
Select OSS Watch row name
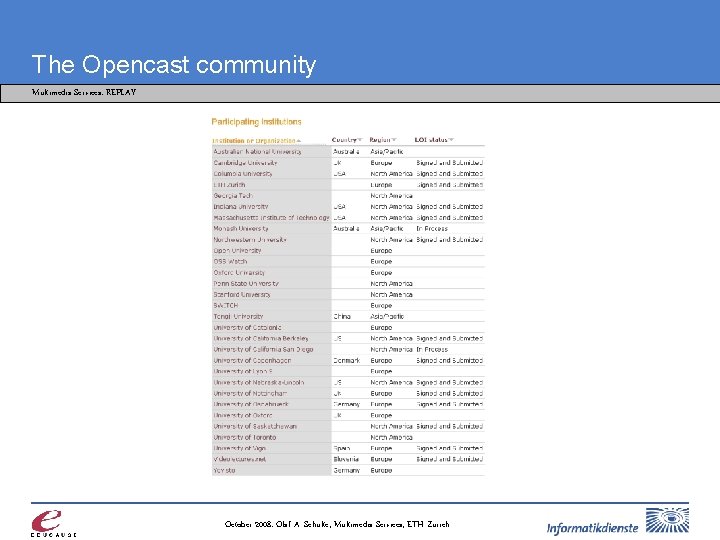point(230,261)
